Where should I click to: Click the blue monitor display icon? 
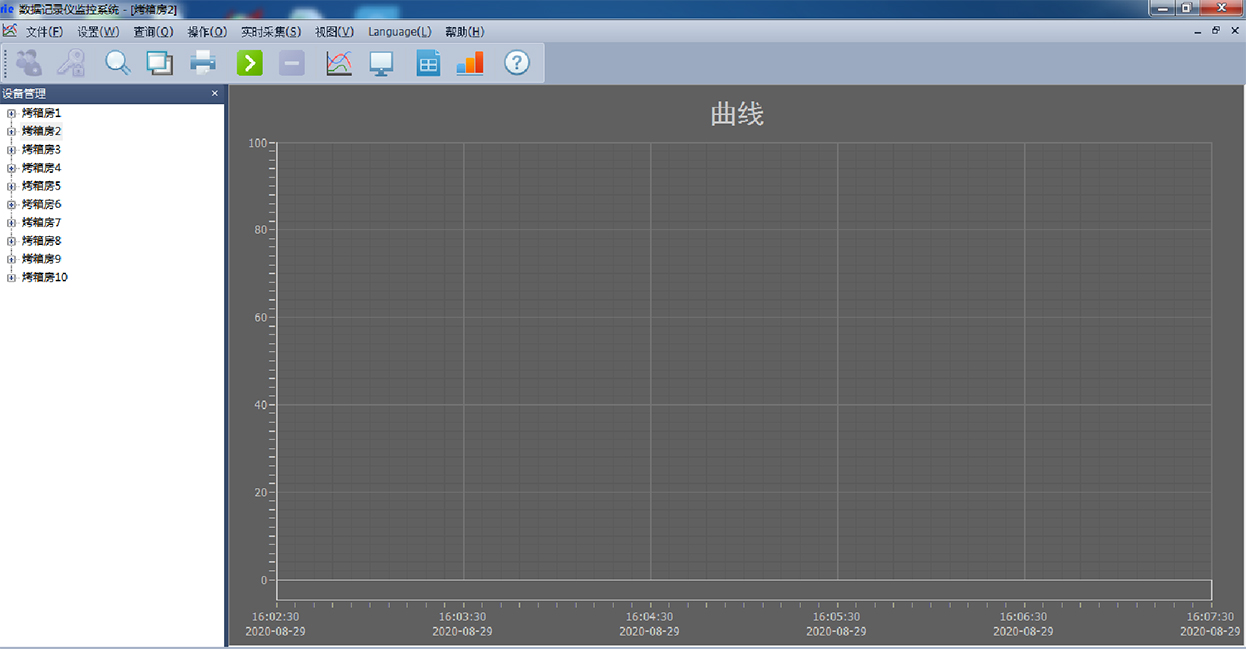coord(381,63)
